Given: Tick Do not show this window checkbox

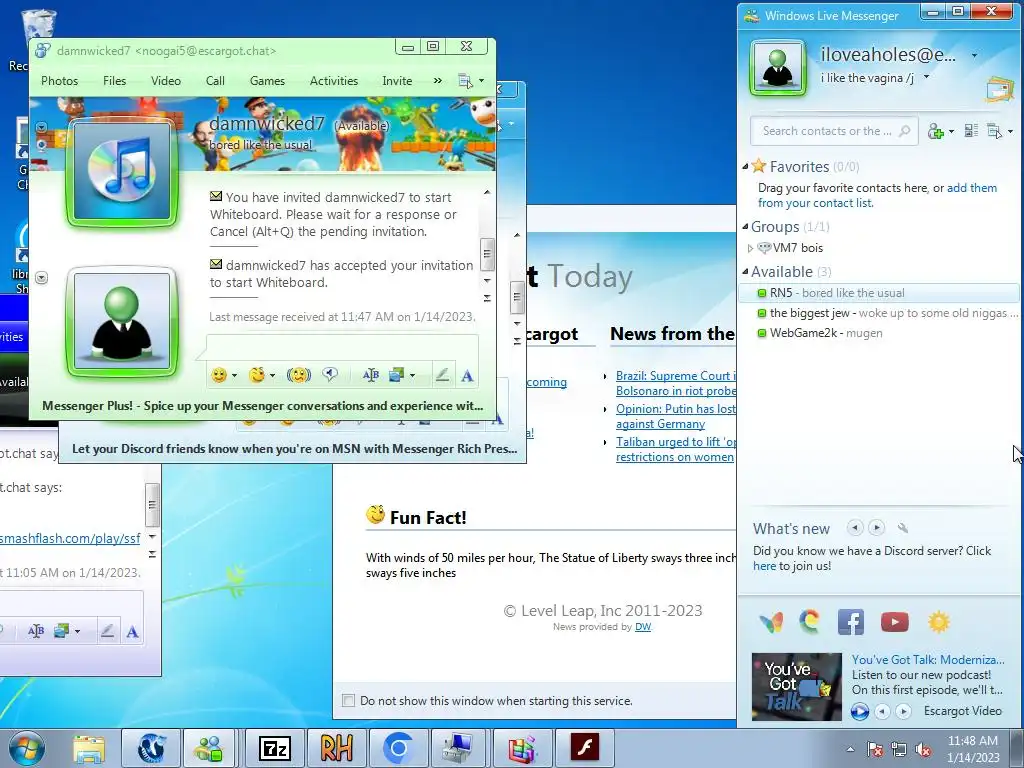Looking at the screenshot, I should [x=348, y=701].
